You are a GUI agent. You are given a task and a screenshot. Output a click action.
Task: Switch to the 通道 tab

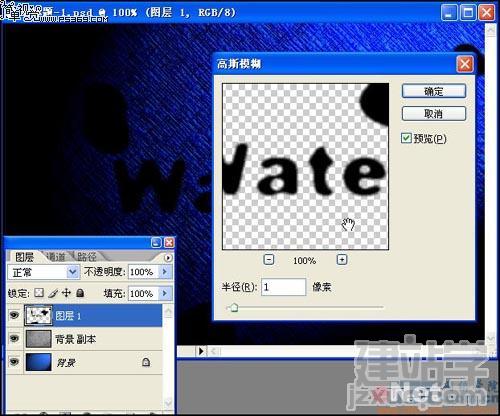56,257
